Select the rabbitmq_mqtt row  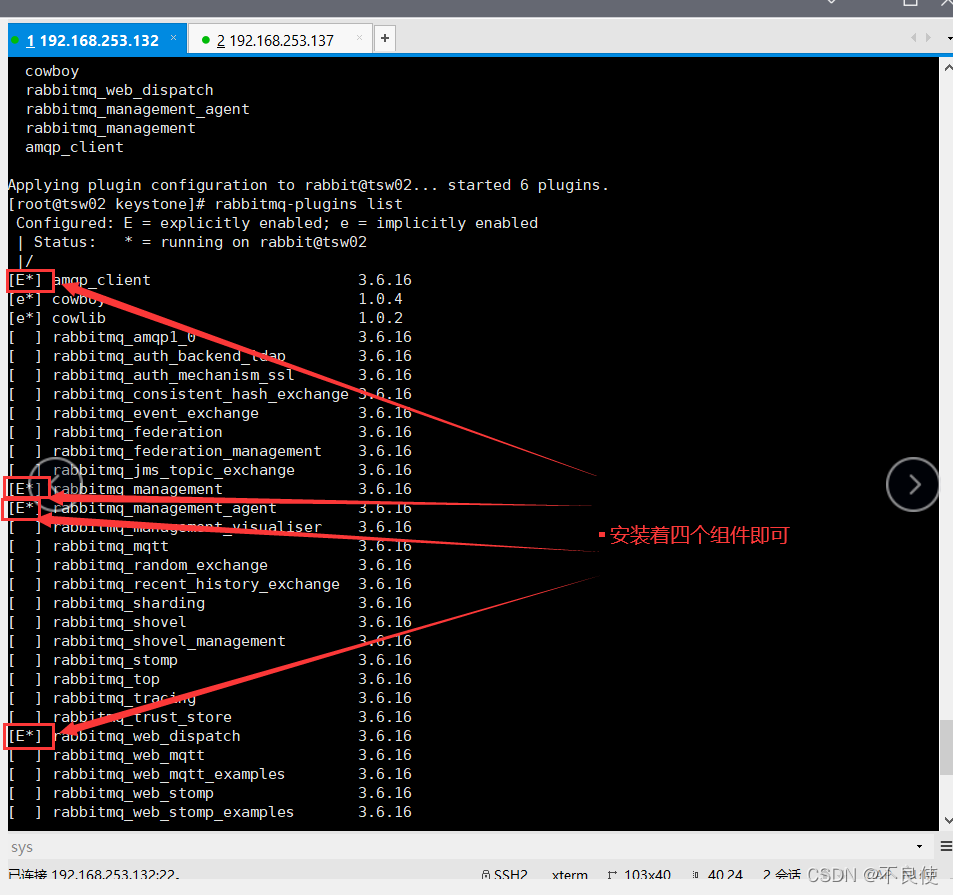210,546
